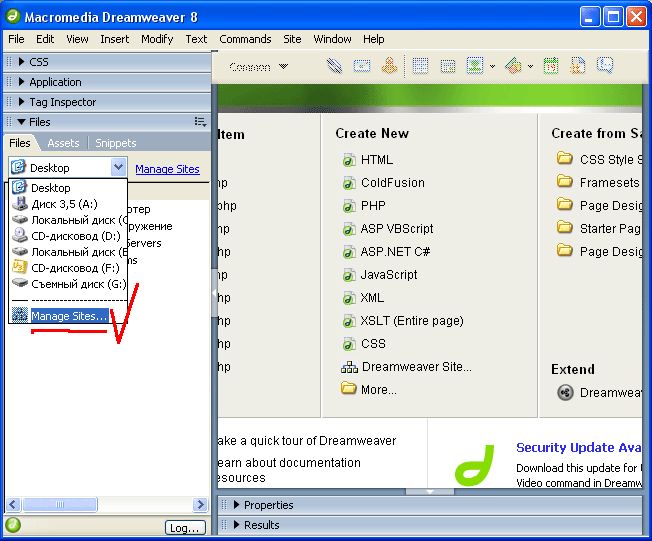Image resolution: width=652 pixels, height=541 pixels.
Task: Open the Media icon dropdown arrow
Action: coord(530,67)
